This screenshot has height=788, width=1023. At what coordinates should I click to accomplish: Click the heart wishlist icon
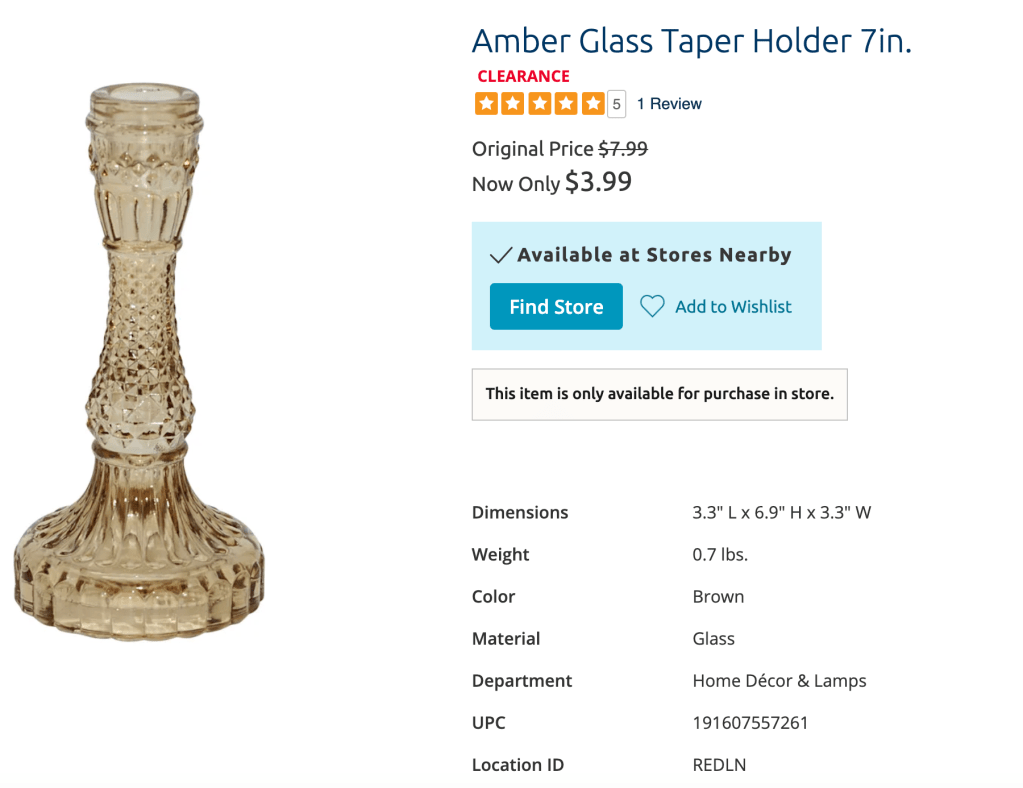pyautogui.click(x=652, y=307)
